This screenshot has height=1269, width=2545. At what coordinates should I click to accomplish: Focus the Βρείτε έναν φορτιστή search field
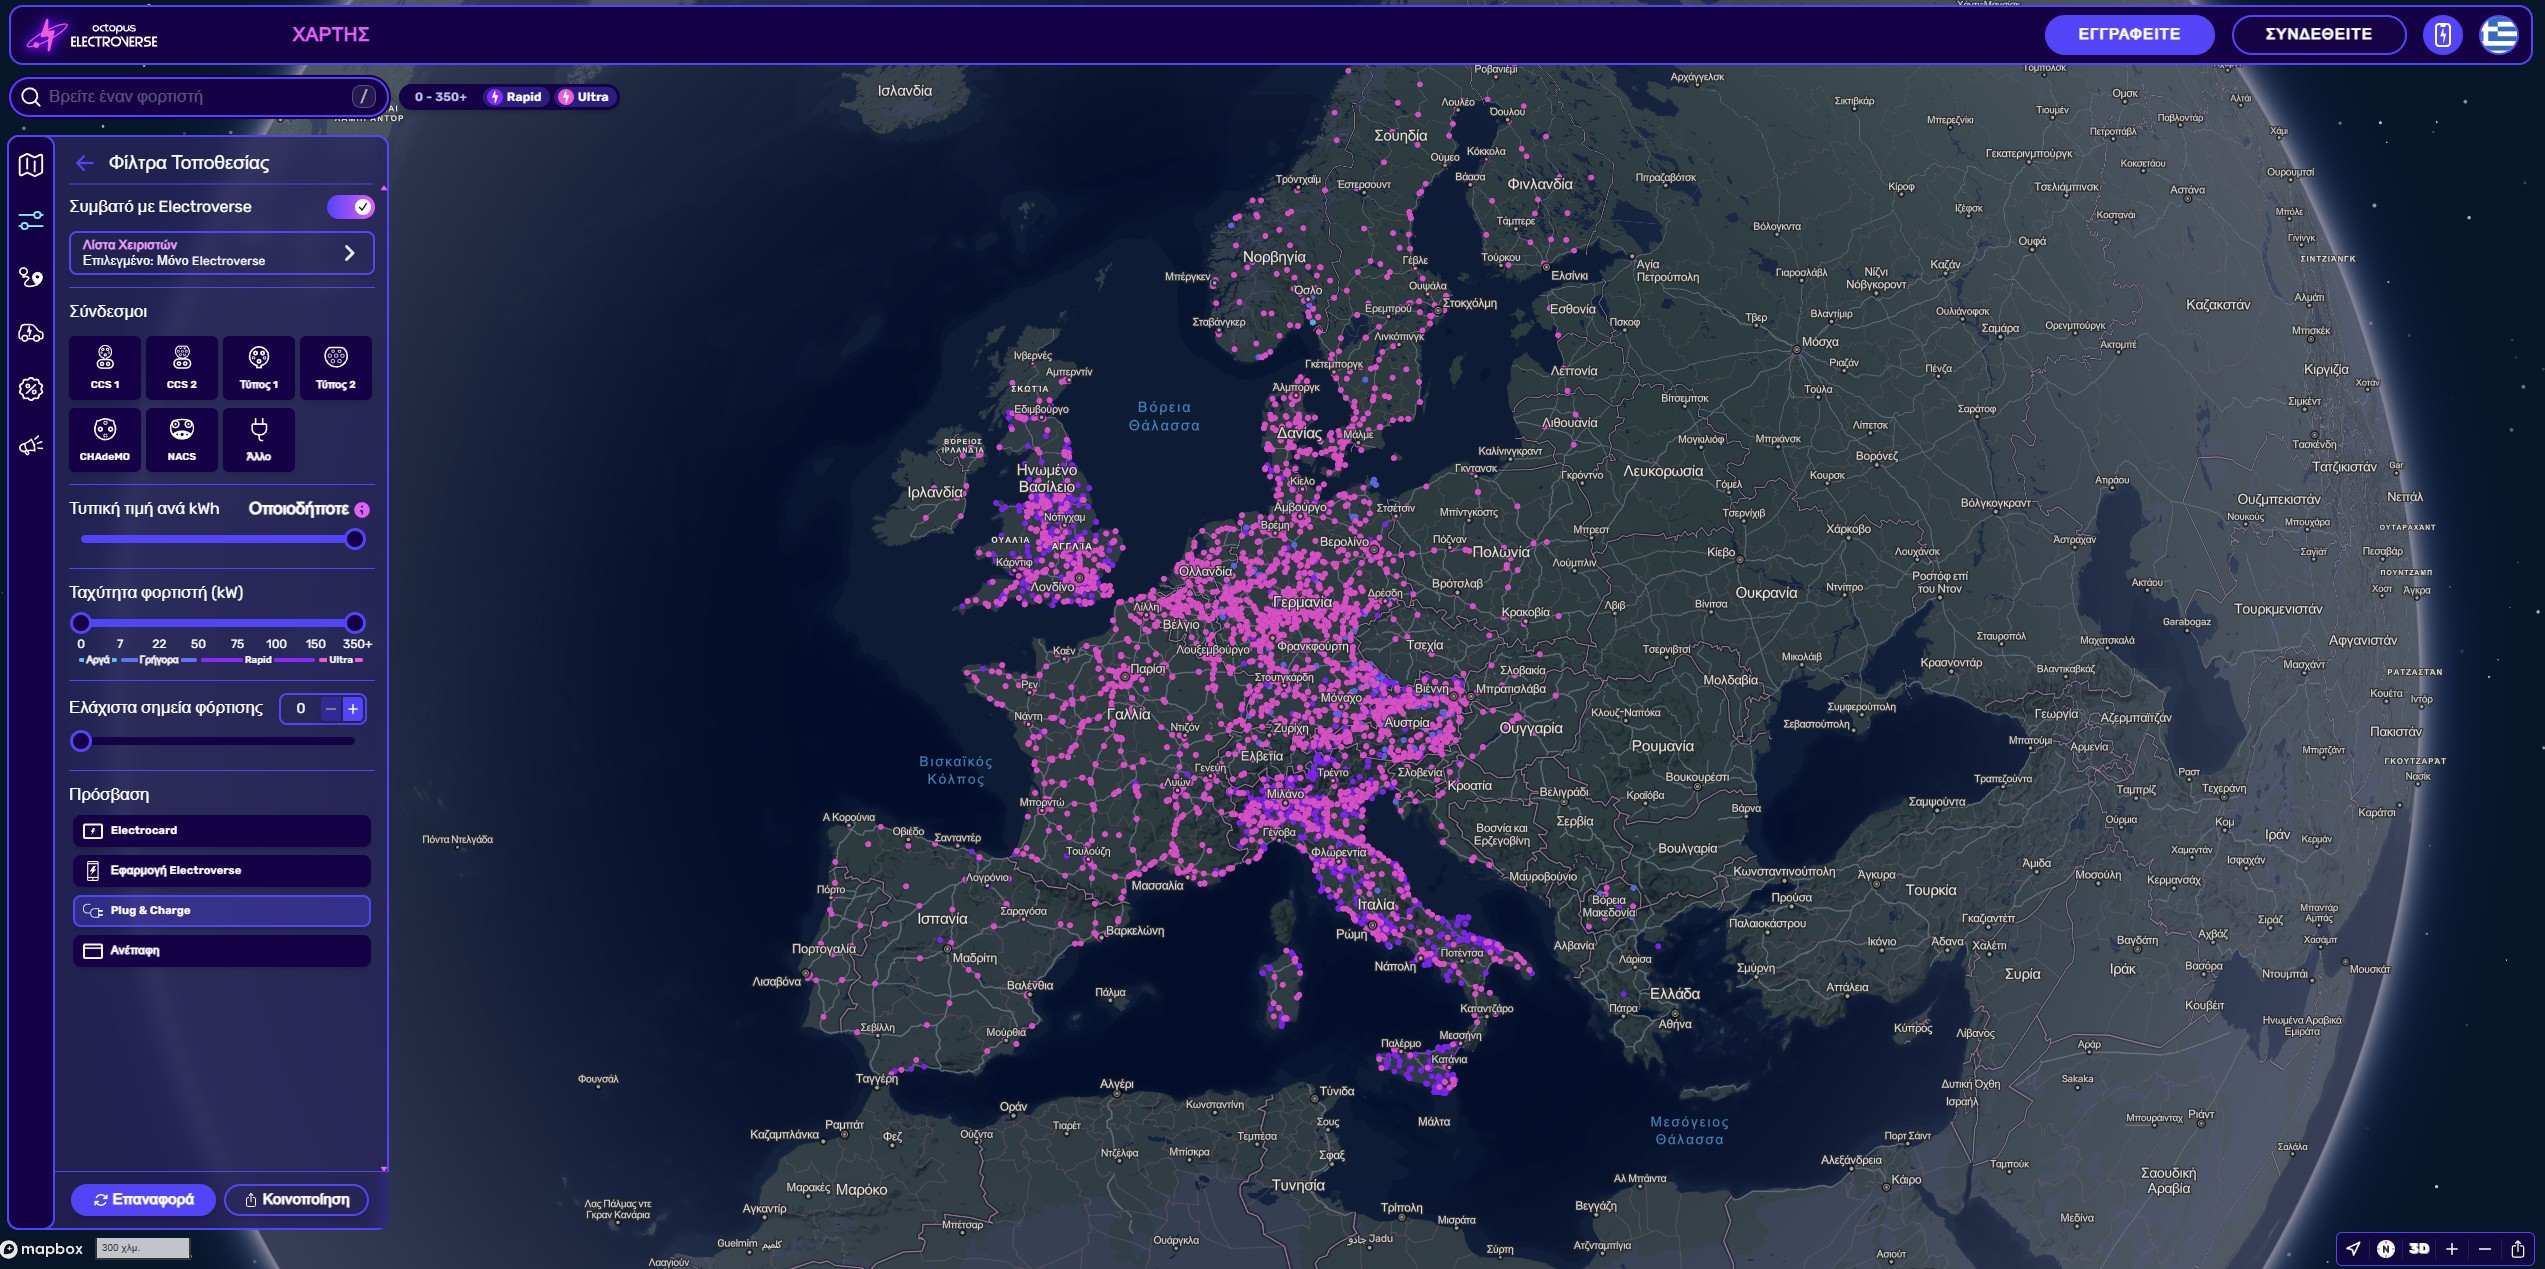click(x=200, y=97)
